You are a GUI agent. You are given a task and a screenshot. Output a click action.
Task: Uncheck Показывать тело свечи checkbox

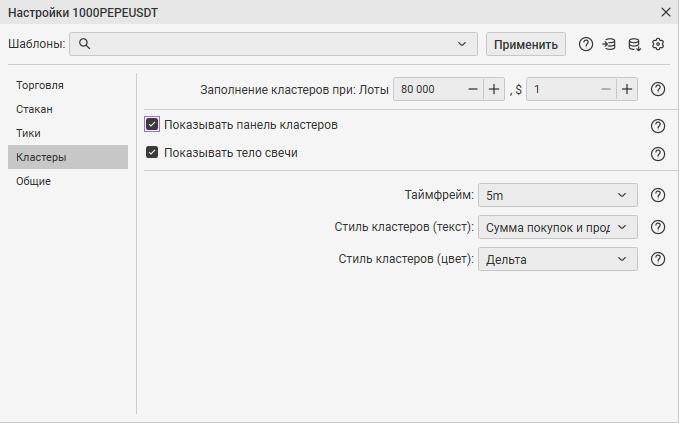(152, 153)
